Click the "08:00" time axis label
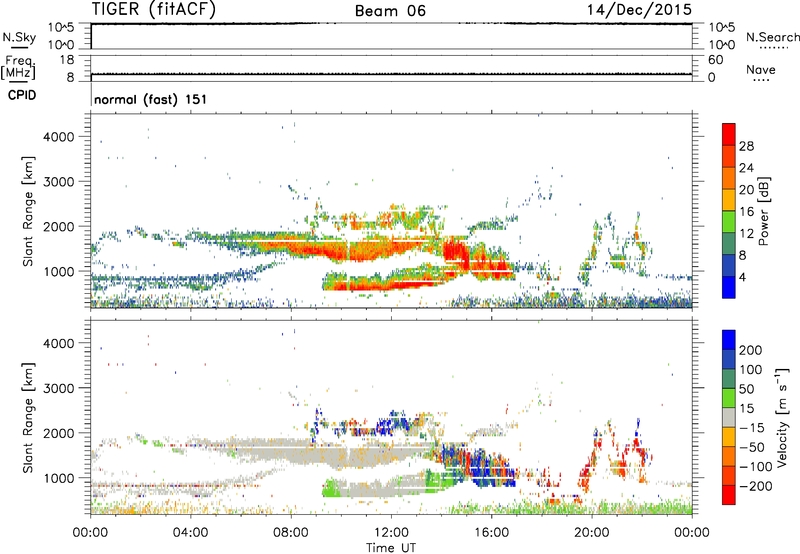 pyautogui.click(x=291, y=533)
